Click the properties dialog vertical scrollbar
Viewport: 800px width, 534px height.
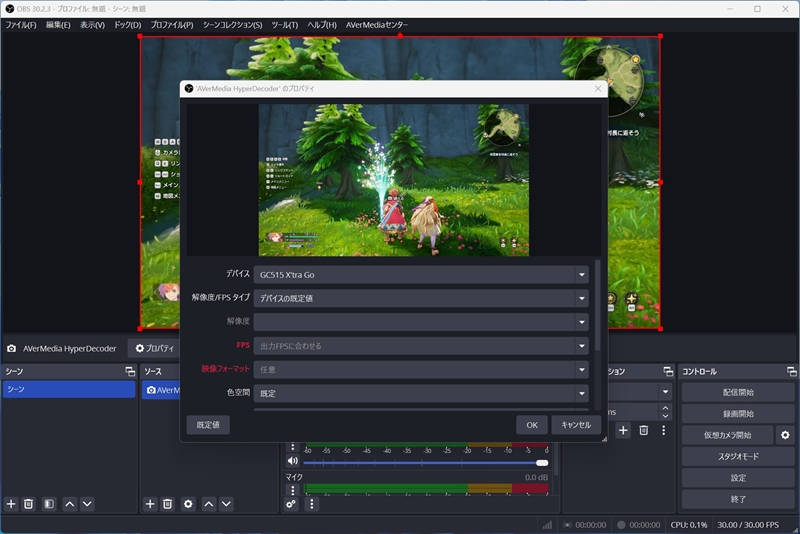[597, 306]
